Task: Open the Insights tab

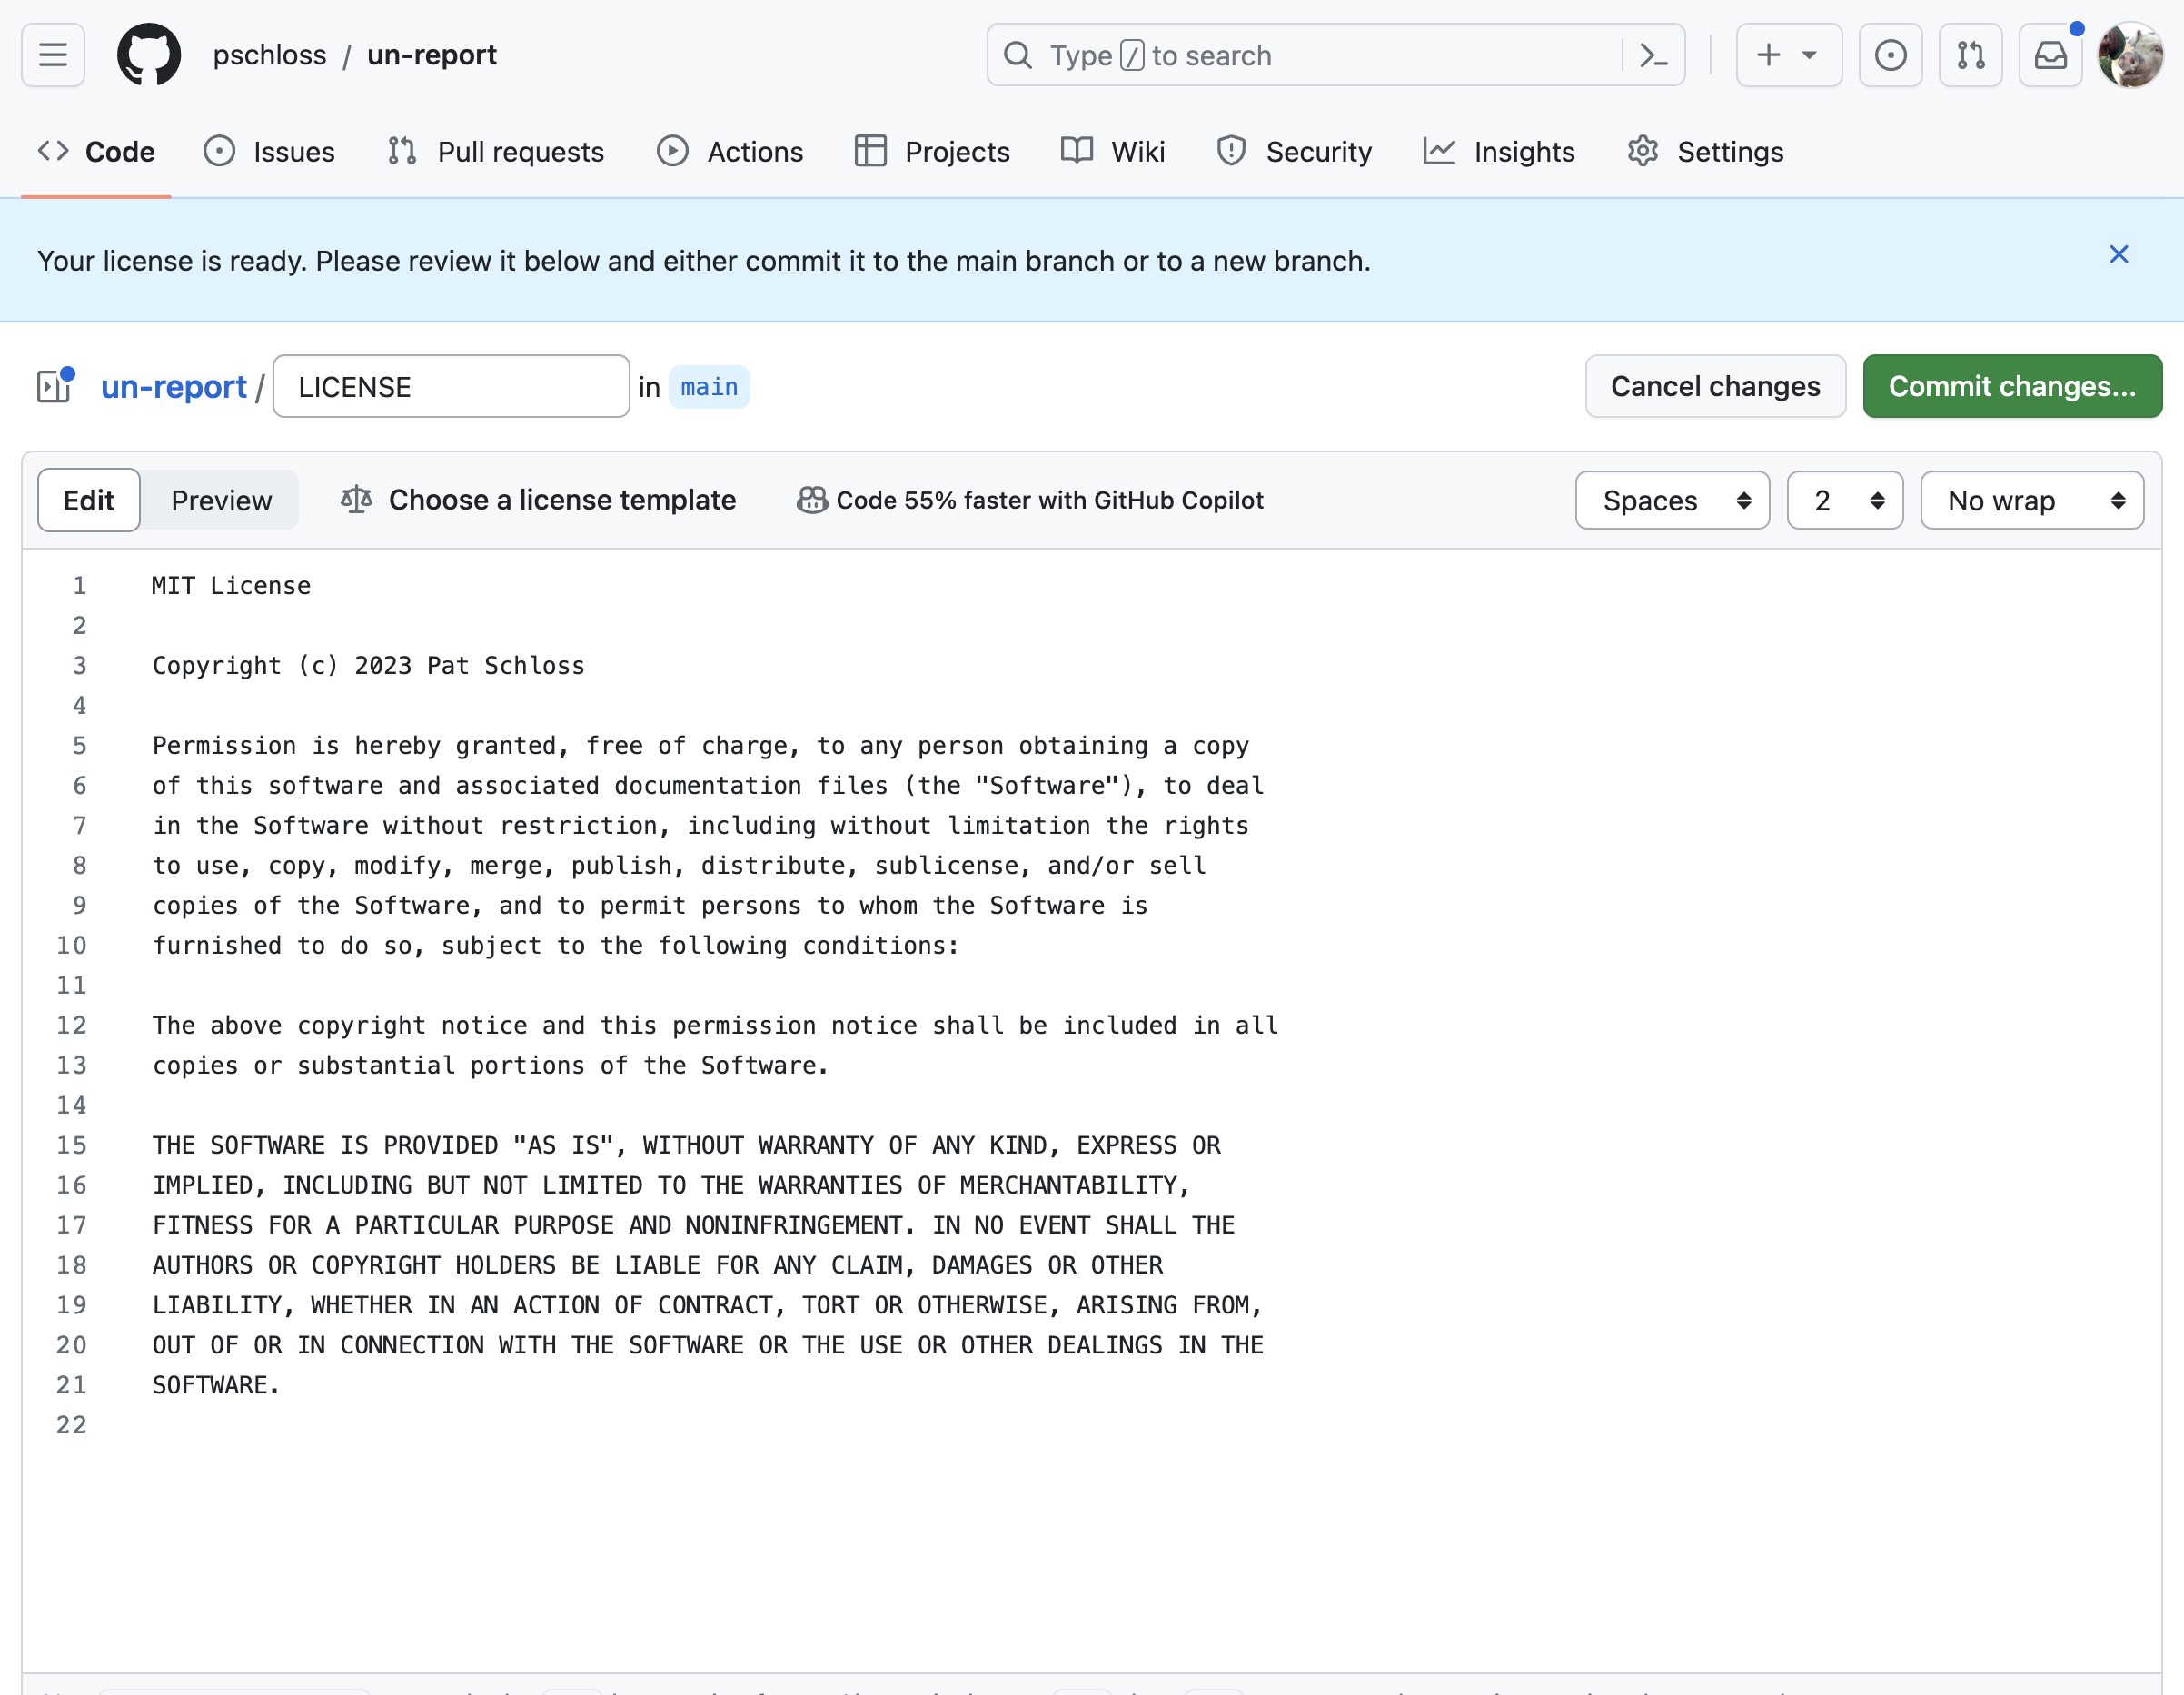Action: (1499, 151)
